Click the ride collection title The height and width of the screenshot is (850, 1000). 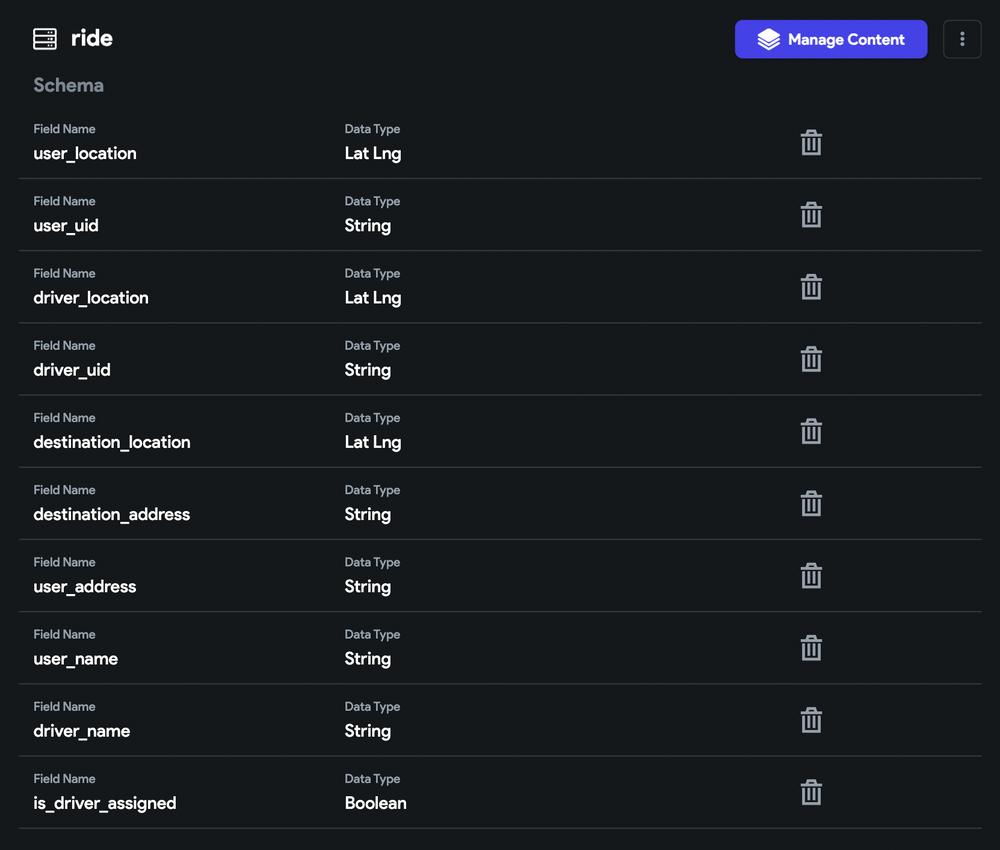[x=92, y=39]
